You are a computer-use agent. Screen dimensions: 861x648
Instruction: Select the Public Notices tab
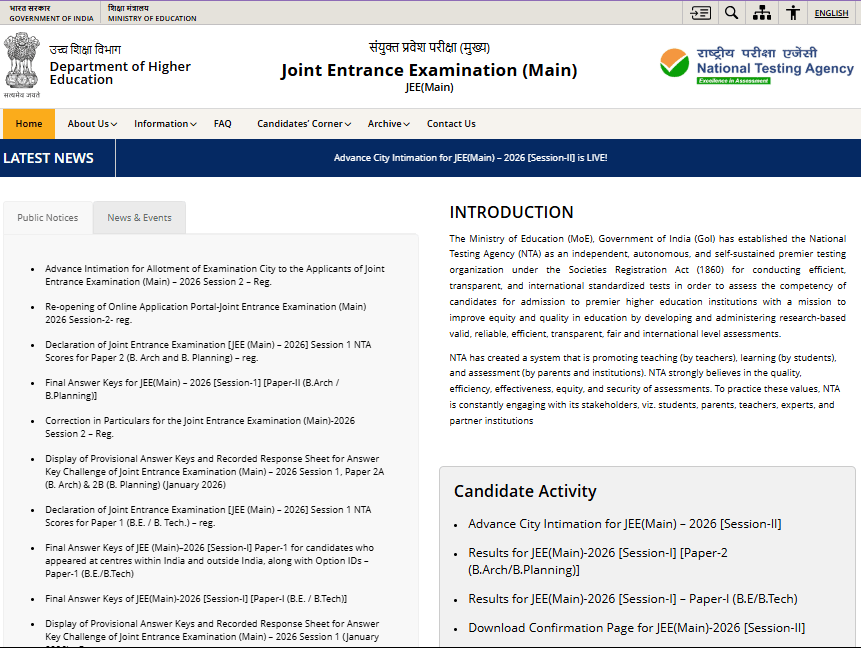pyautogui.click(x=46, y=216)
